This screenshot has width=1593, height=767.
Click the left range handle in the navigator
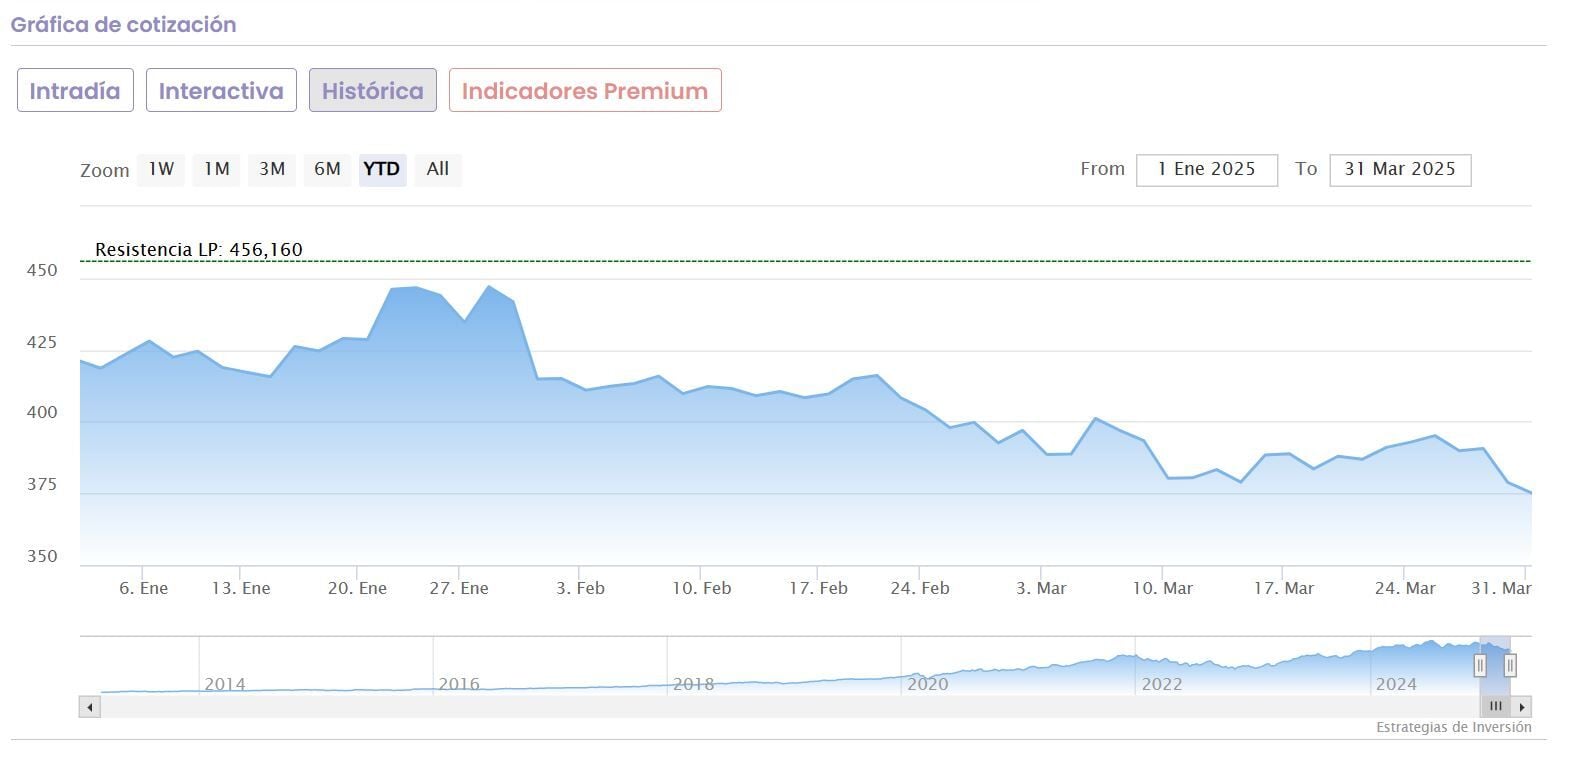(1480, 665)
